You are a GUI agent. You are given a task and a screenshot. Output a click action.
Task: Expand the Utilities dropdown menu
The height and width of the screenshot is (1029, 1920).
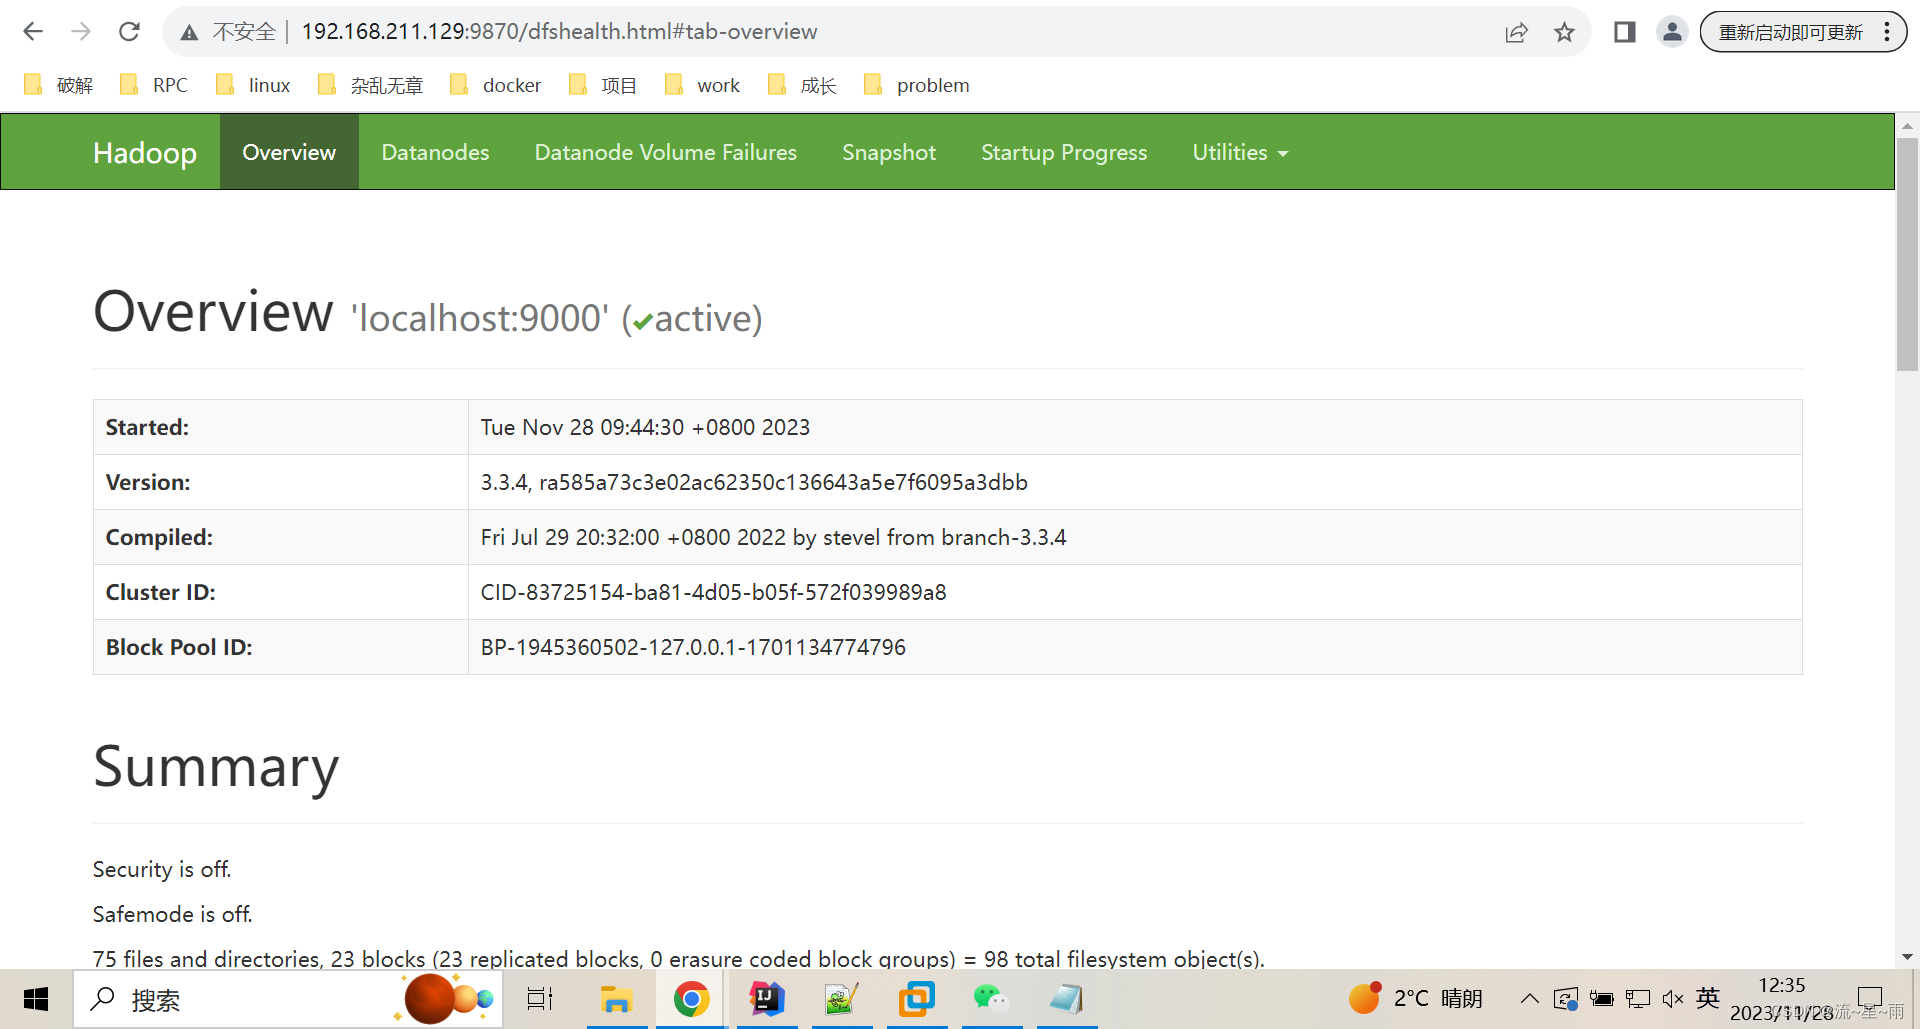pyautogui.click(x=1240, y=152)
